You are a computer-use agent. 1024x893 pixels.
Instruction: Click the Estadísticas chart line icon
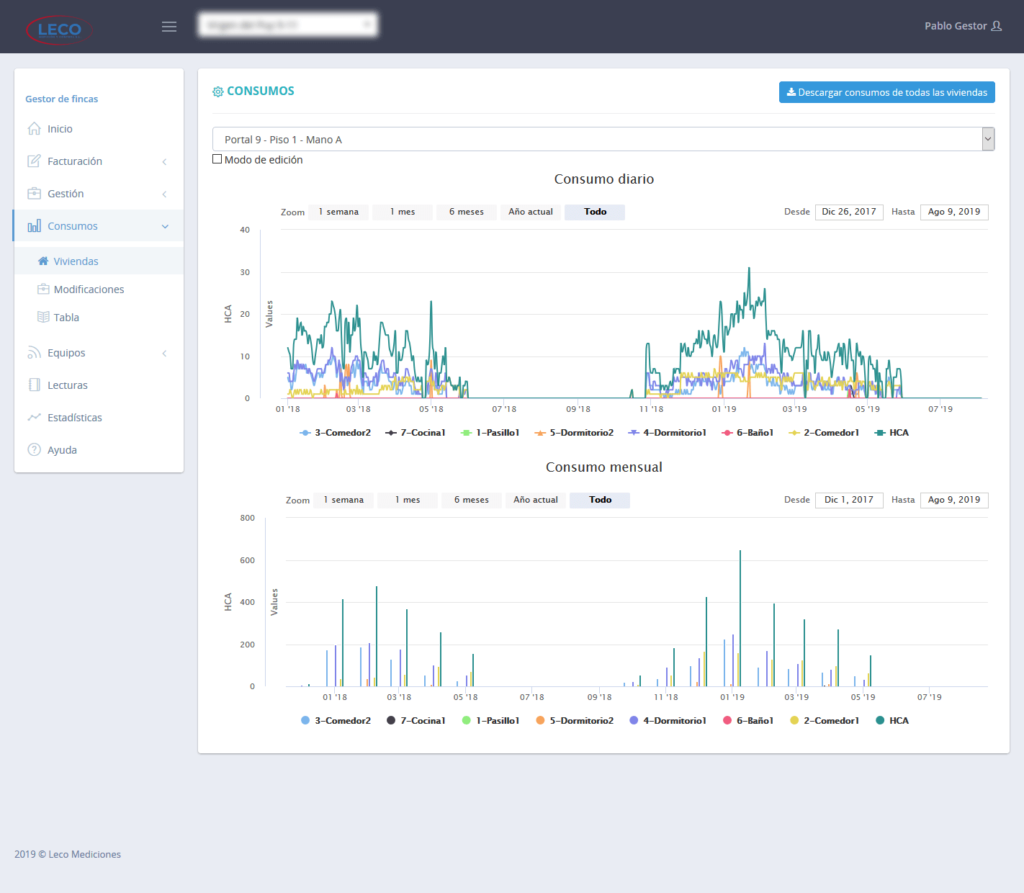click(34, 417)
